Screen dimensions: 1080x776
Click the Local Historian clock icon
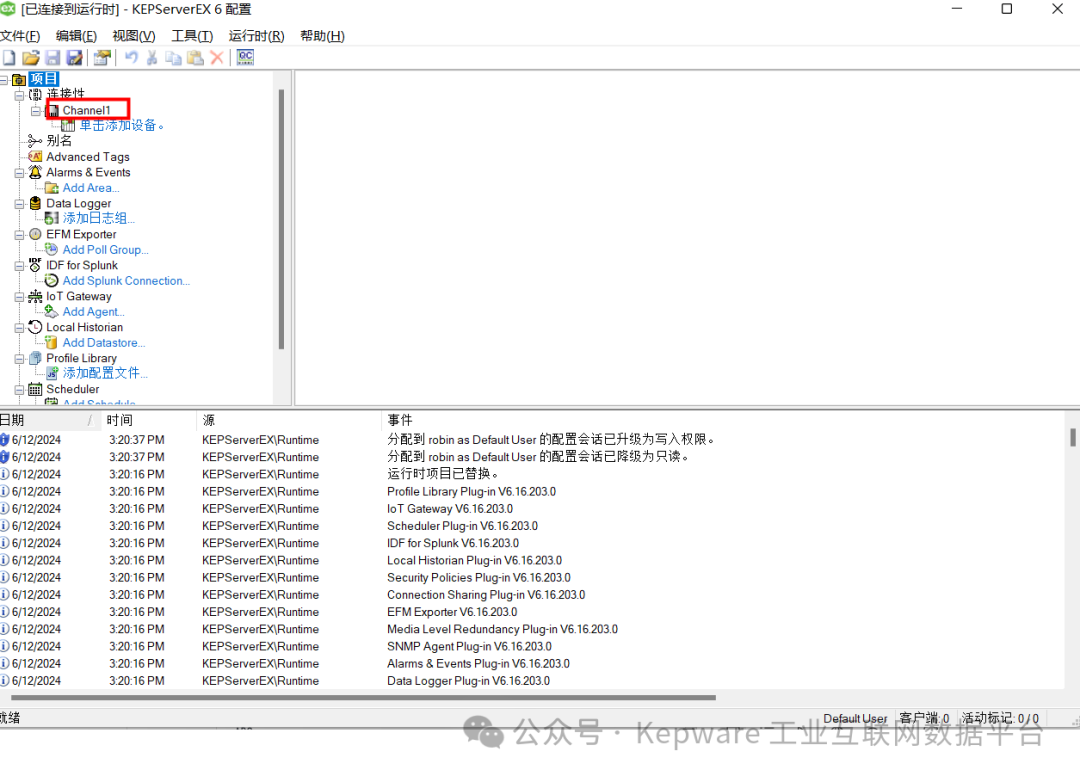point(35,327)
